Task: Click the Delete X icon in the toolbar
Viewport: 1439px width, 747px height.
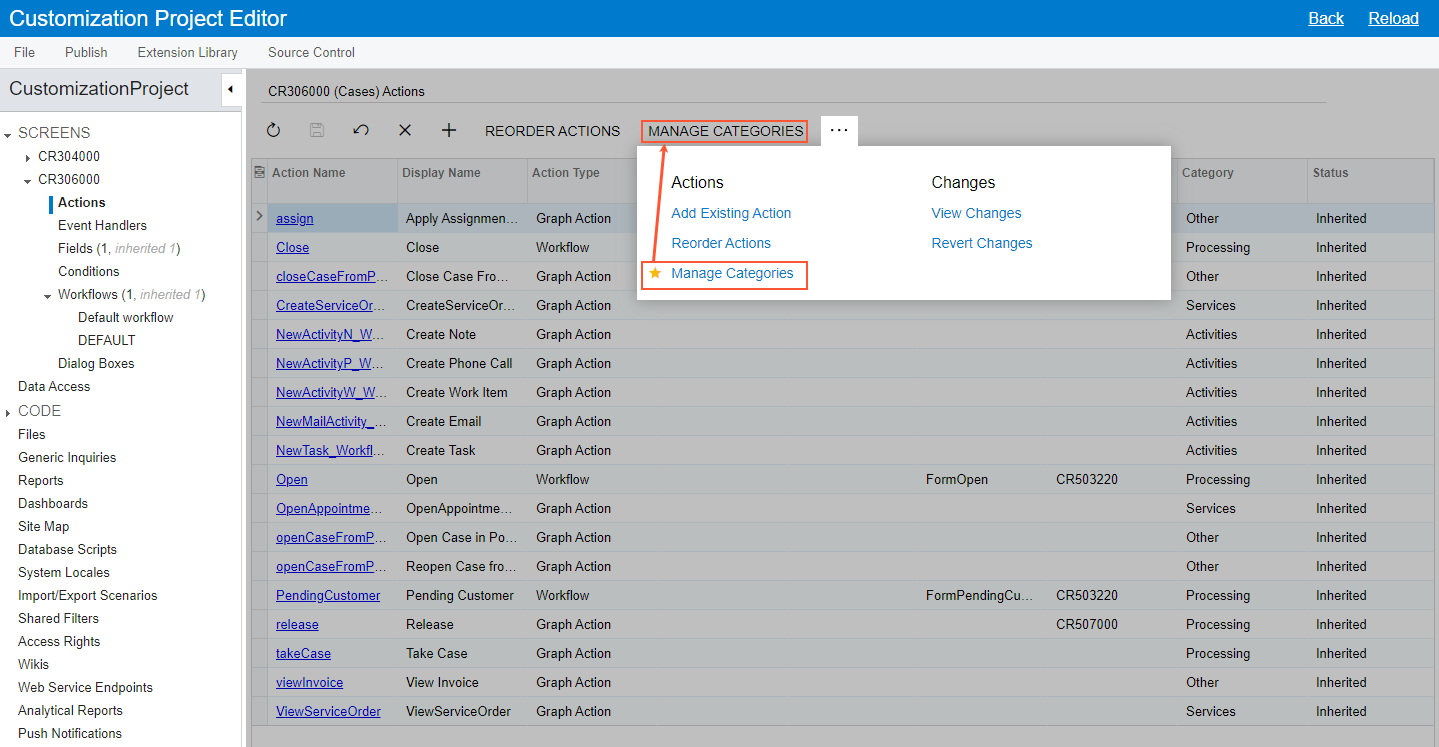Action: 405,130
